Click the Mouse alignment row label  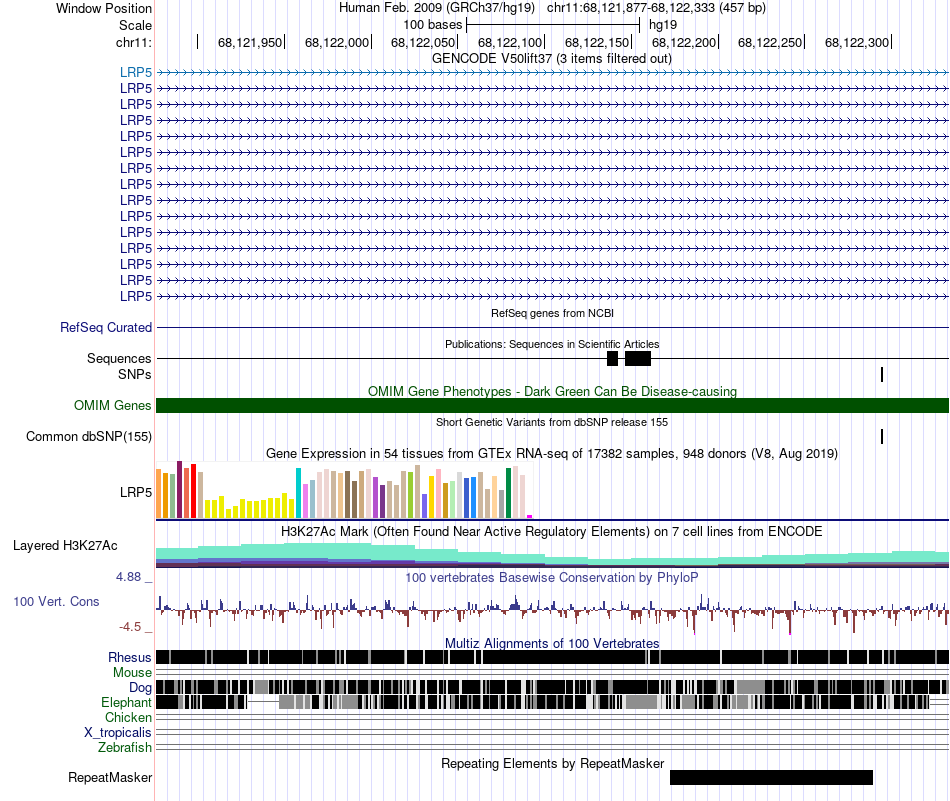(x=132, y=673)
